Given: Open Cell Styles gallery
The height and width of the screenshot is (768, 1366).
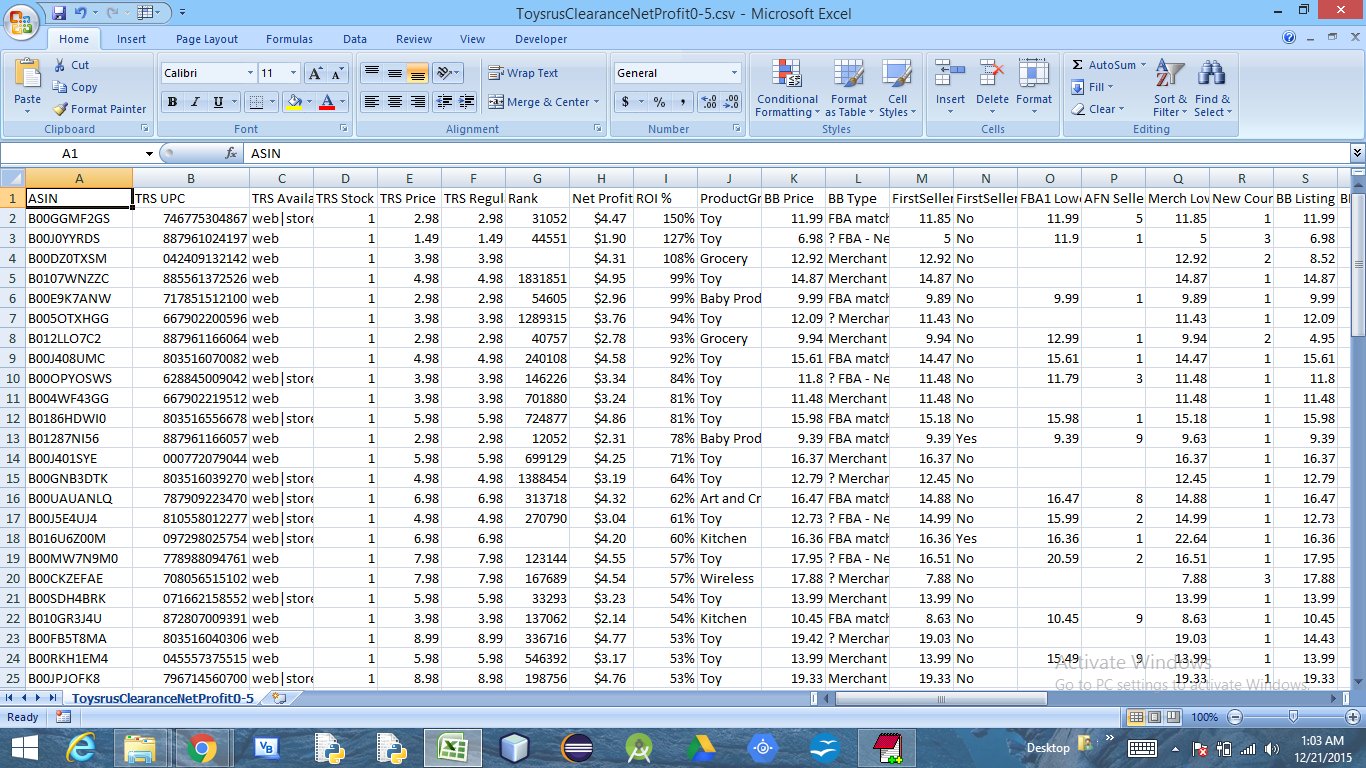Looking at the screenshot, I should 897,88.
